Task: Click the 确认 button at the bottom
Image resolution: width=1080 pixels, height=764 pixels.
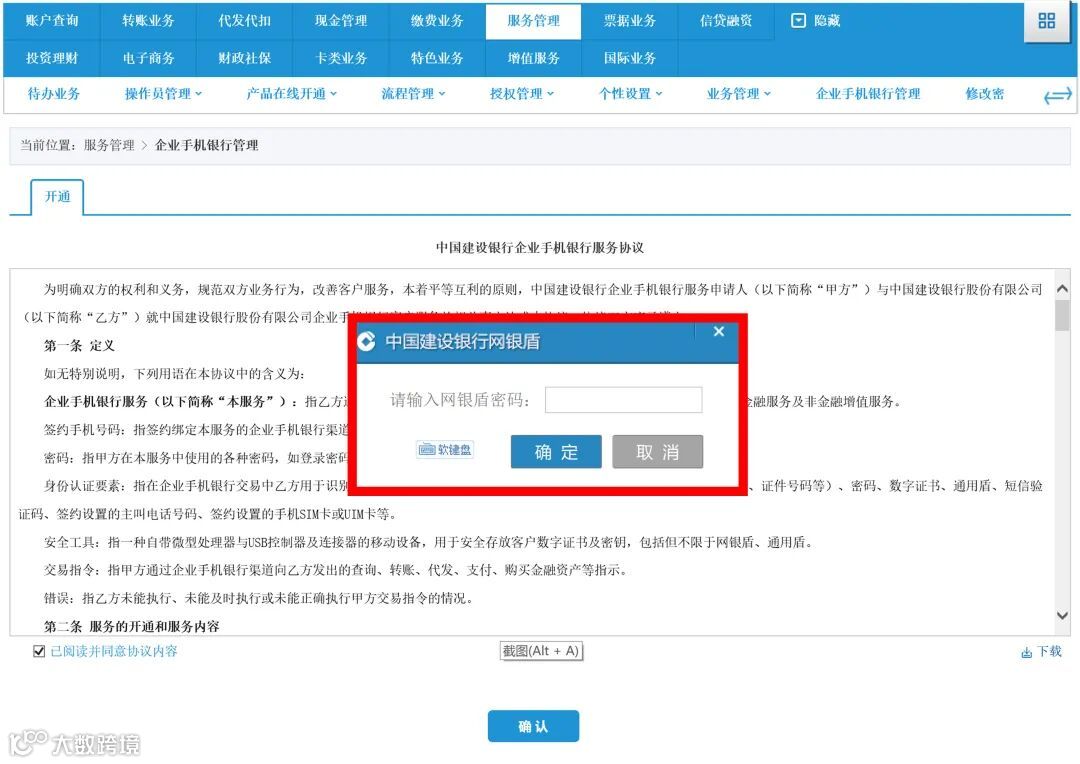Action: (x=533, y=726)
